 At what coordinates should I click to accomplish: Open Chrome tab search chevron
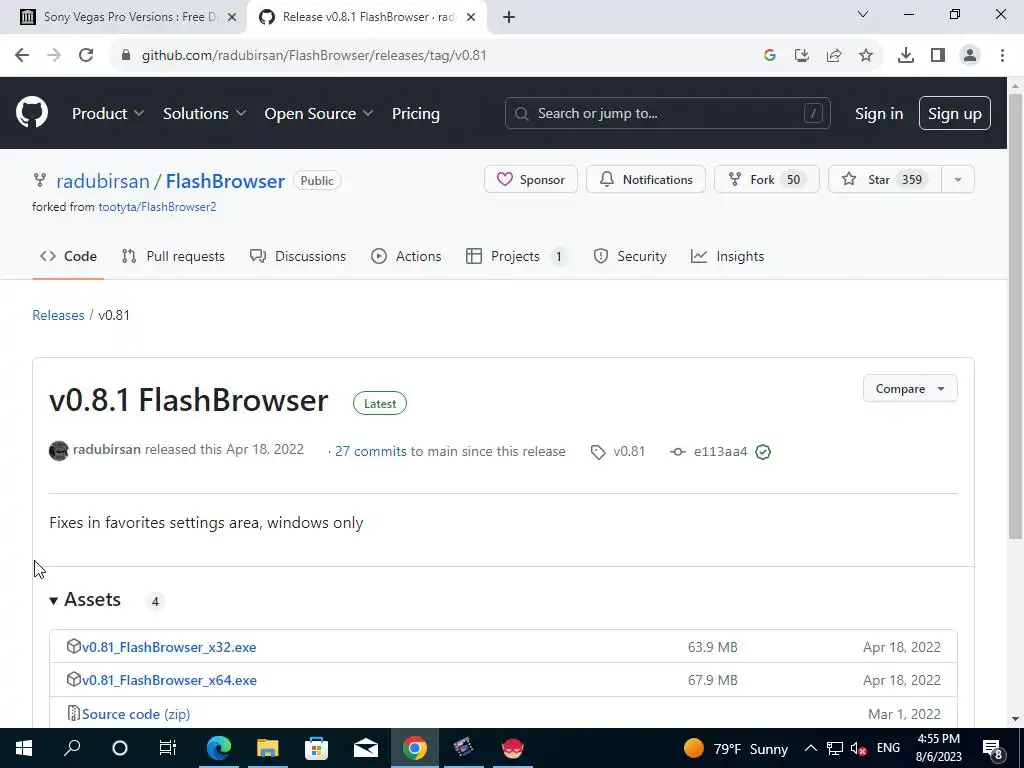863,14
